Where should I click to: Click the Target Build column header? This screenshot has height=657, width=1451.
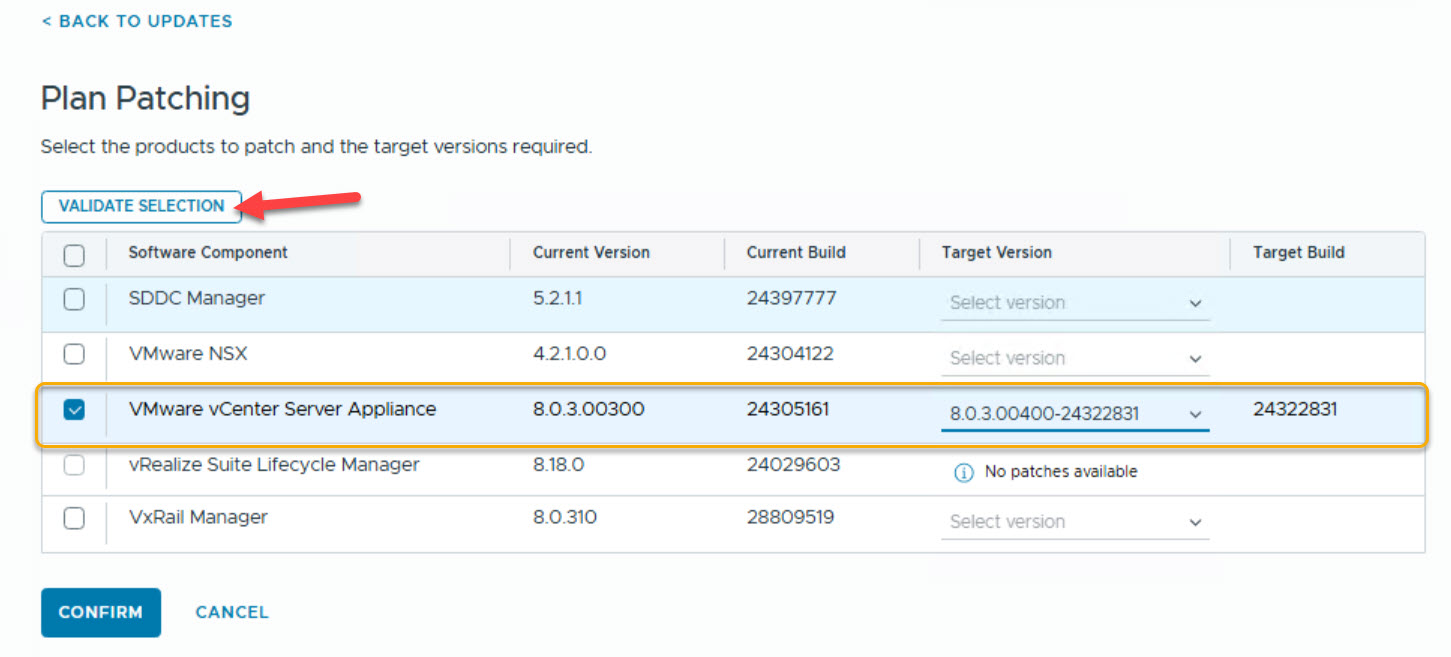[1298, 253]
